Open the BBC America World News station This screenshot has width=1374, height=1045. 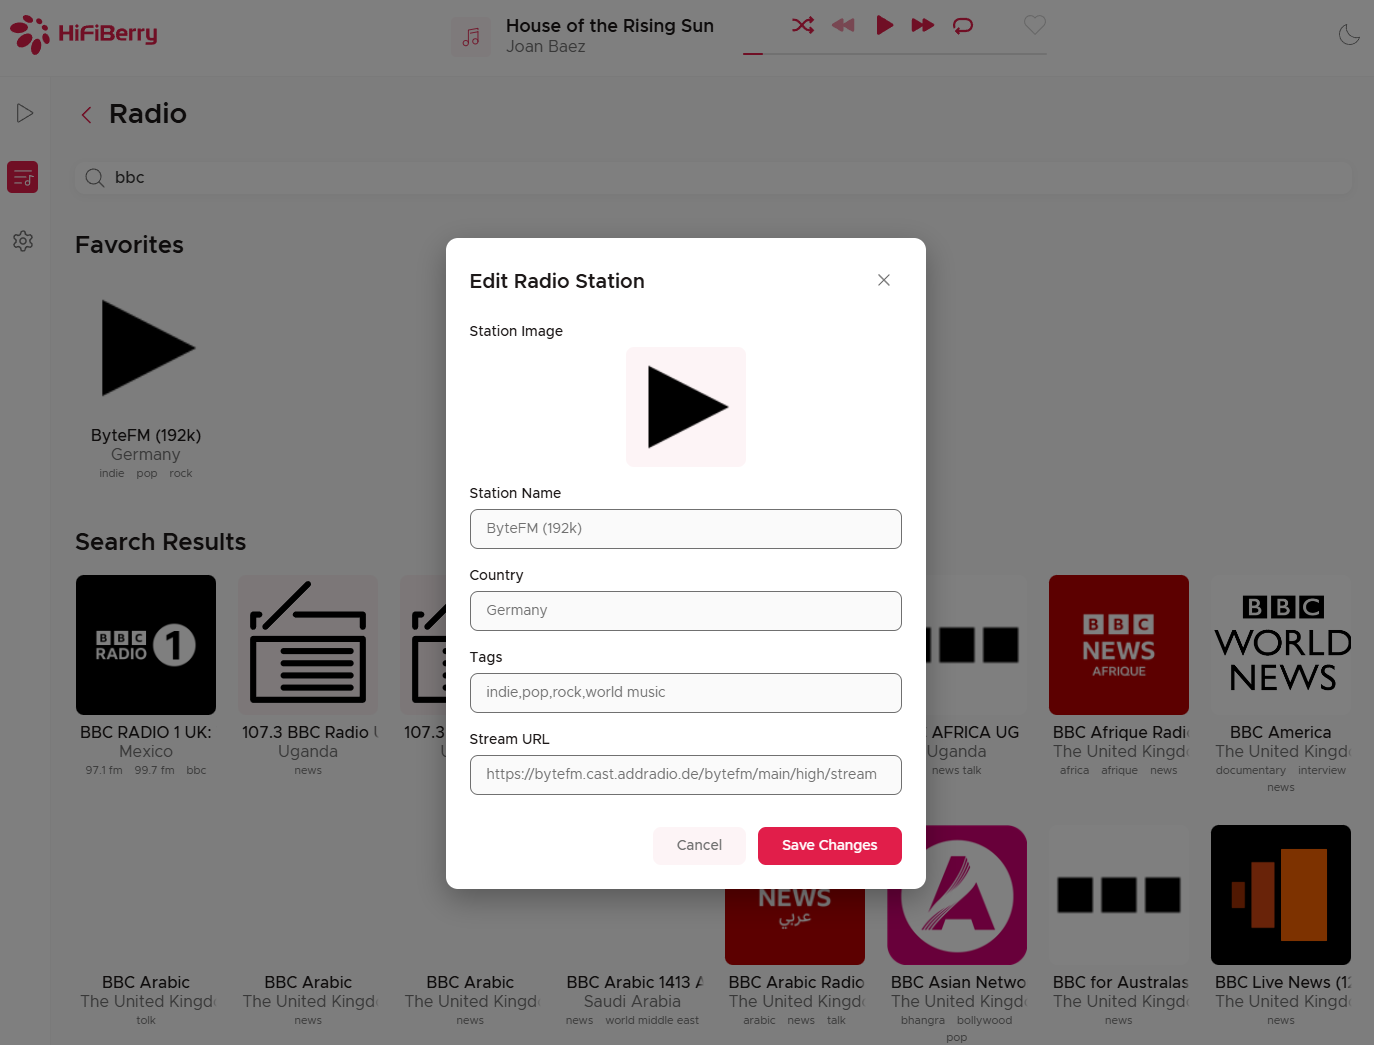[x=1281, y=645]
